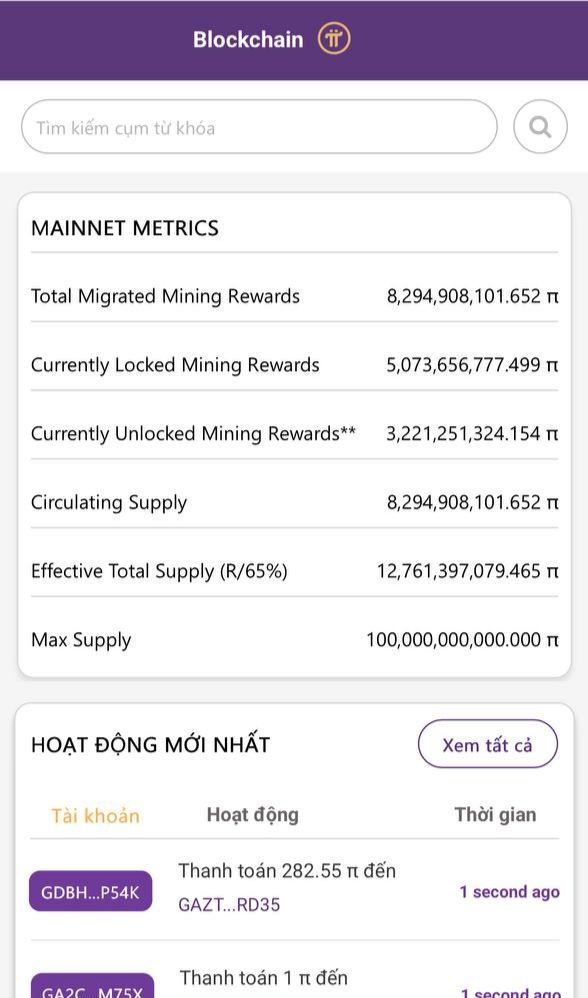Click the Pi coin logo icon

tap(334, 39)
